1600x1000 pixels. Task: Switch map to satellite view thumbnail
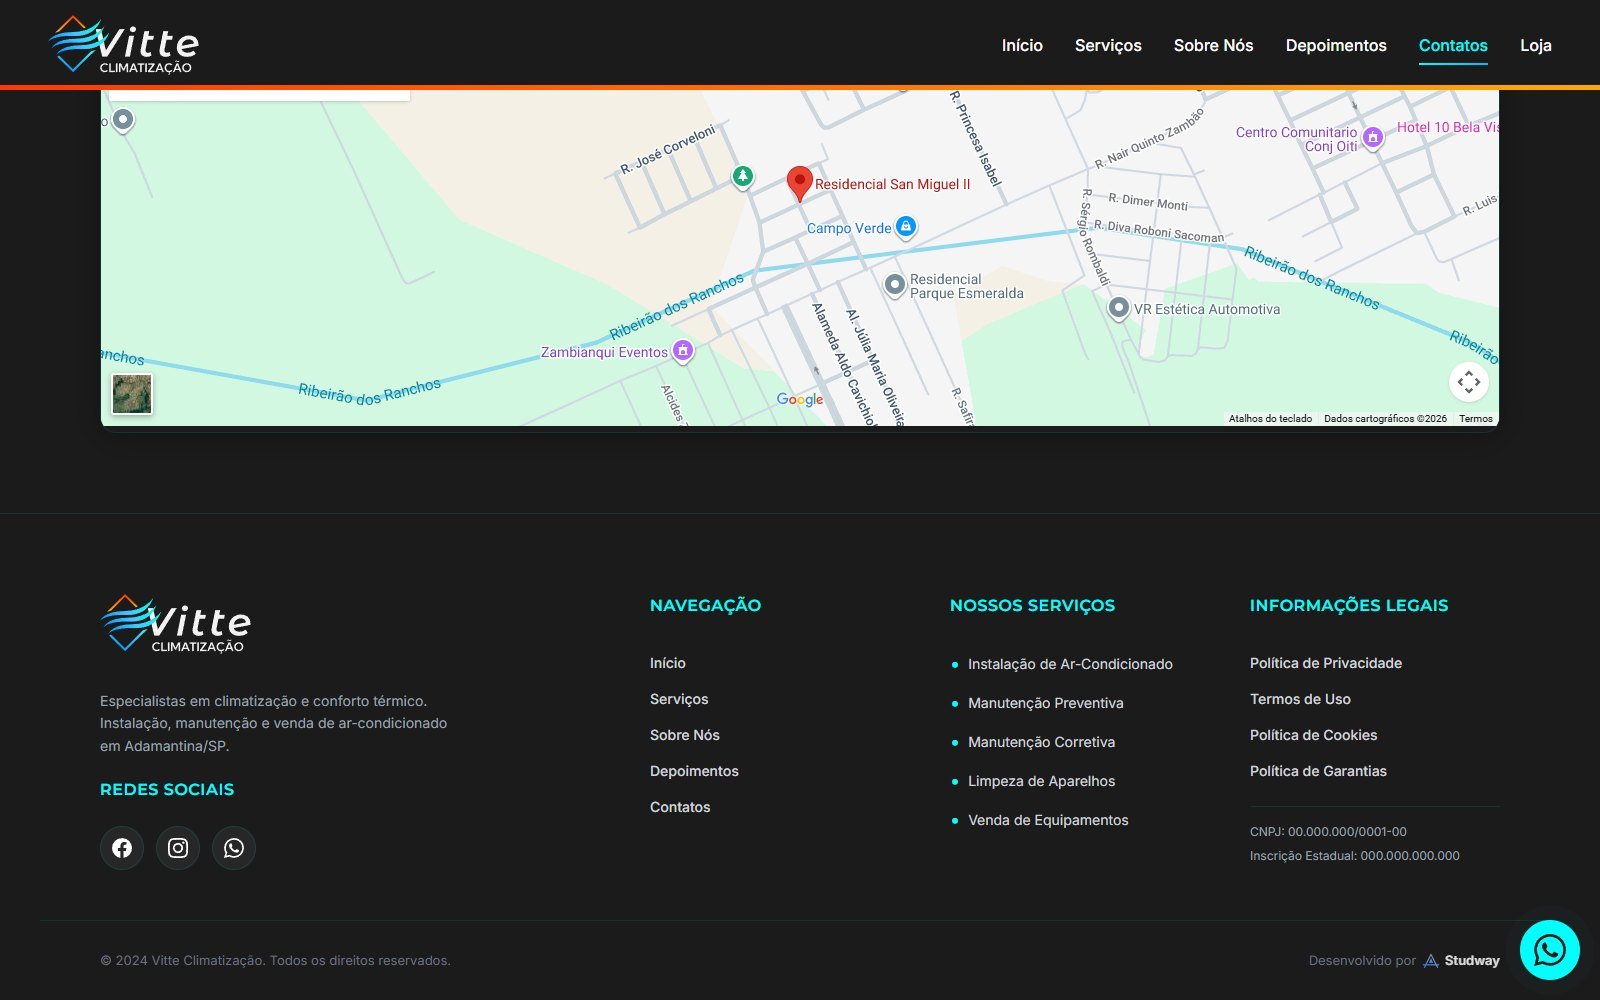(132, 394)
